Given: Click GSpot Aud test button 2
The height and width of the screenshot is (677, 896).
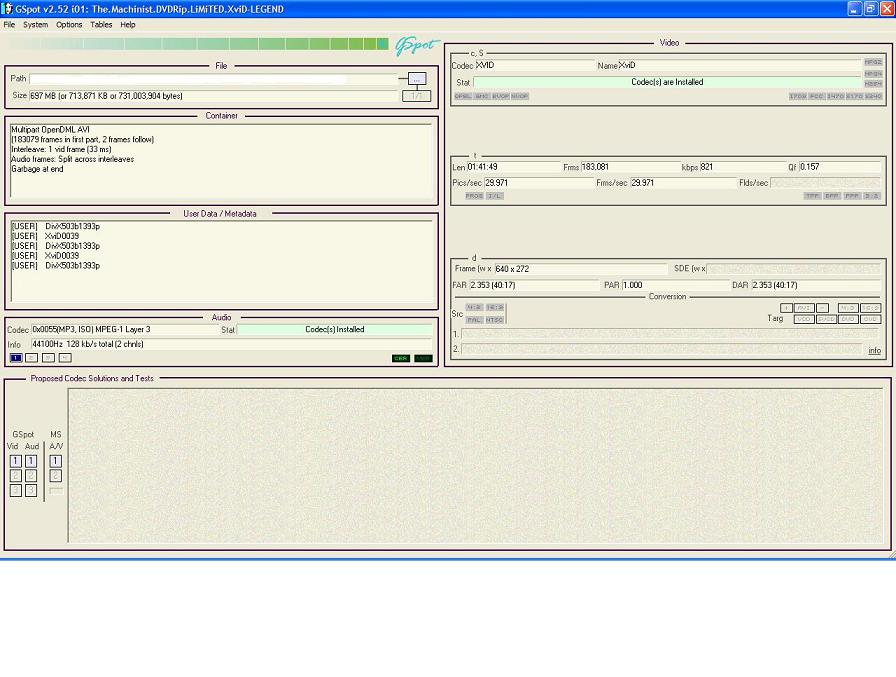Looking at the screenshot, I should pyautogui.click(x=31, y=476).
